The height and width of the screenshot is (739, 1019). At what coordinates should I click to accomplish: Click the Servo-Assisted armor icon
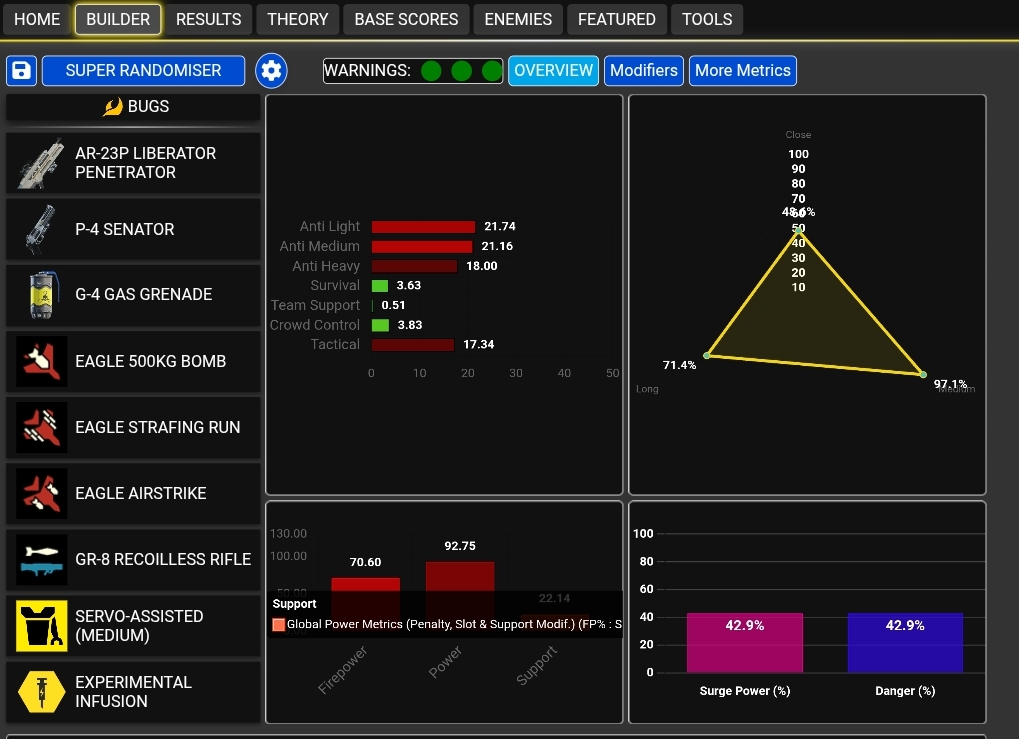click(42, 625)
